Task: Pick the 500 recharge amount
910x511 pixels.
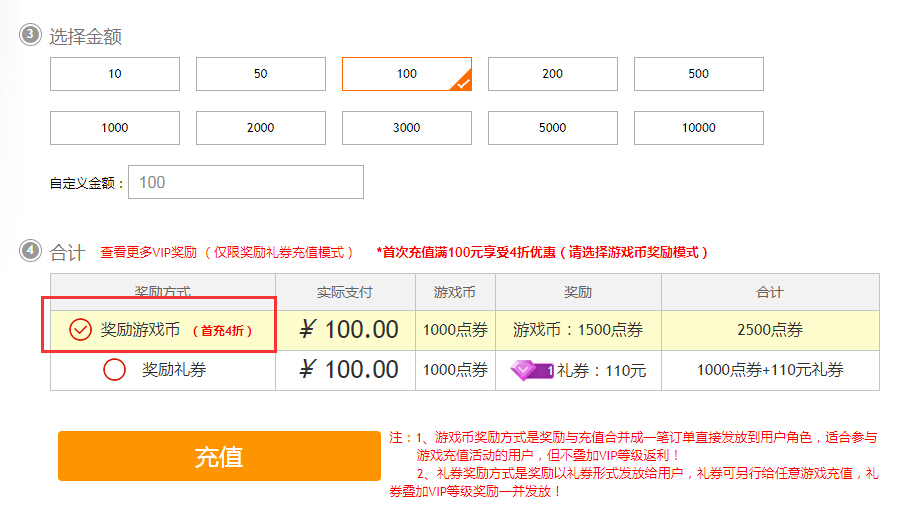Action: coord(699,74)
